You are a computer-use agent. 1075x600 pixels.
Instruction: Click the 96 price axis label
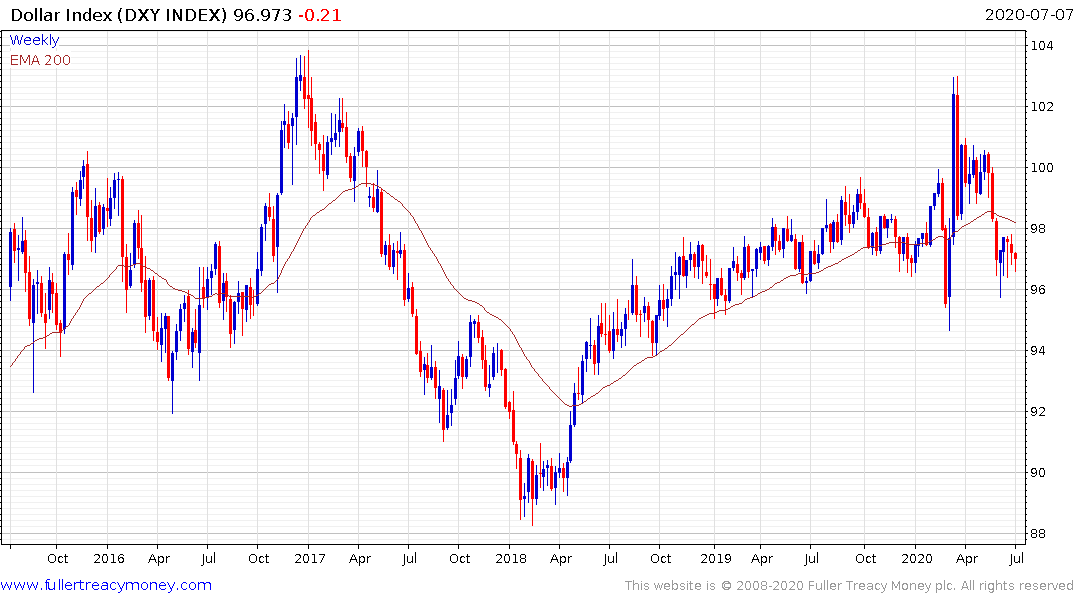coord(1038,289)
